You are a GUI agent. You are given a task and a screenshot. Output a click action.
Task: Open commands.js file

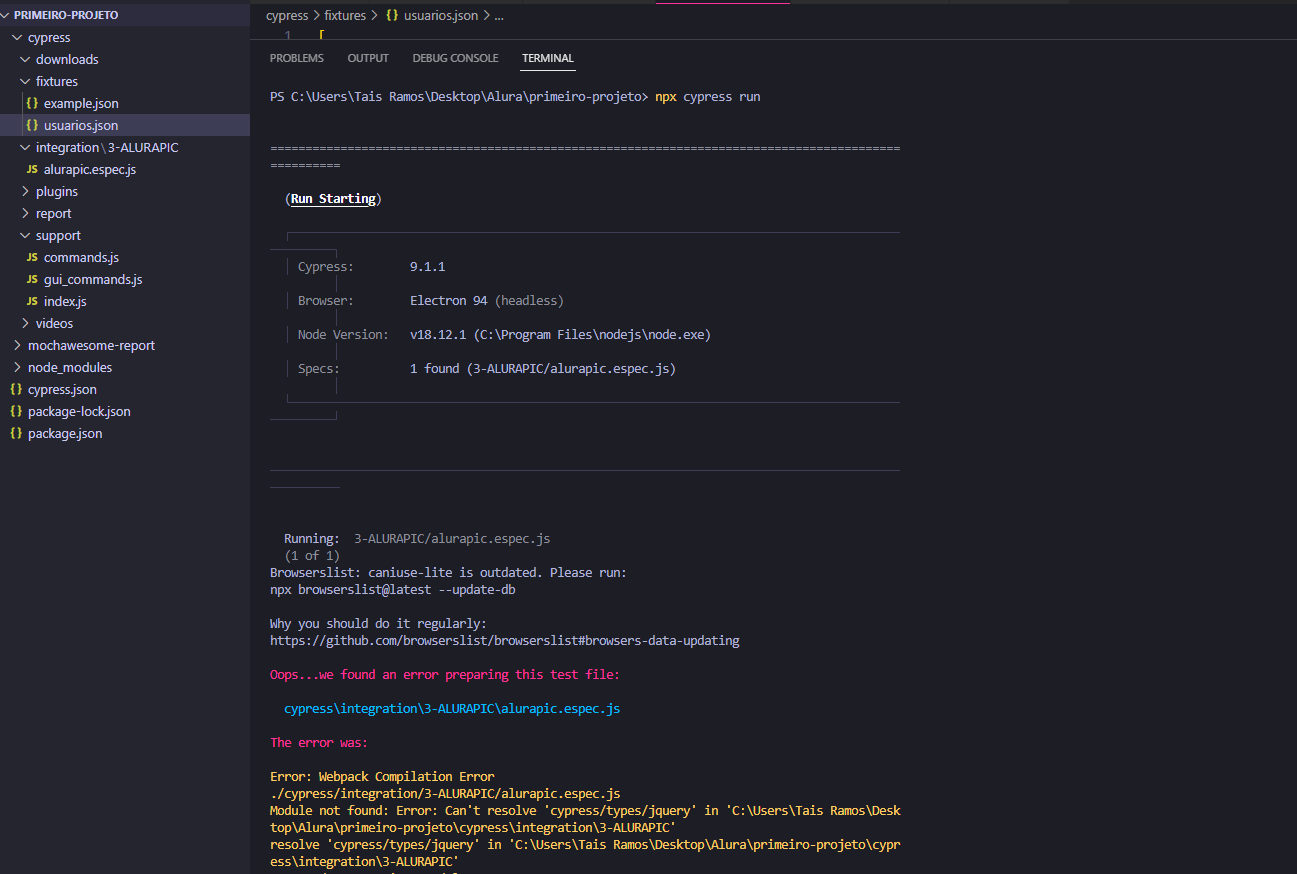[x=81, y=258]
